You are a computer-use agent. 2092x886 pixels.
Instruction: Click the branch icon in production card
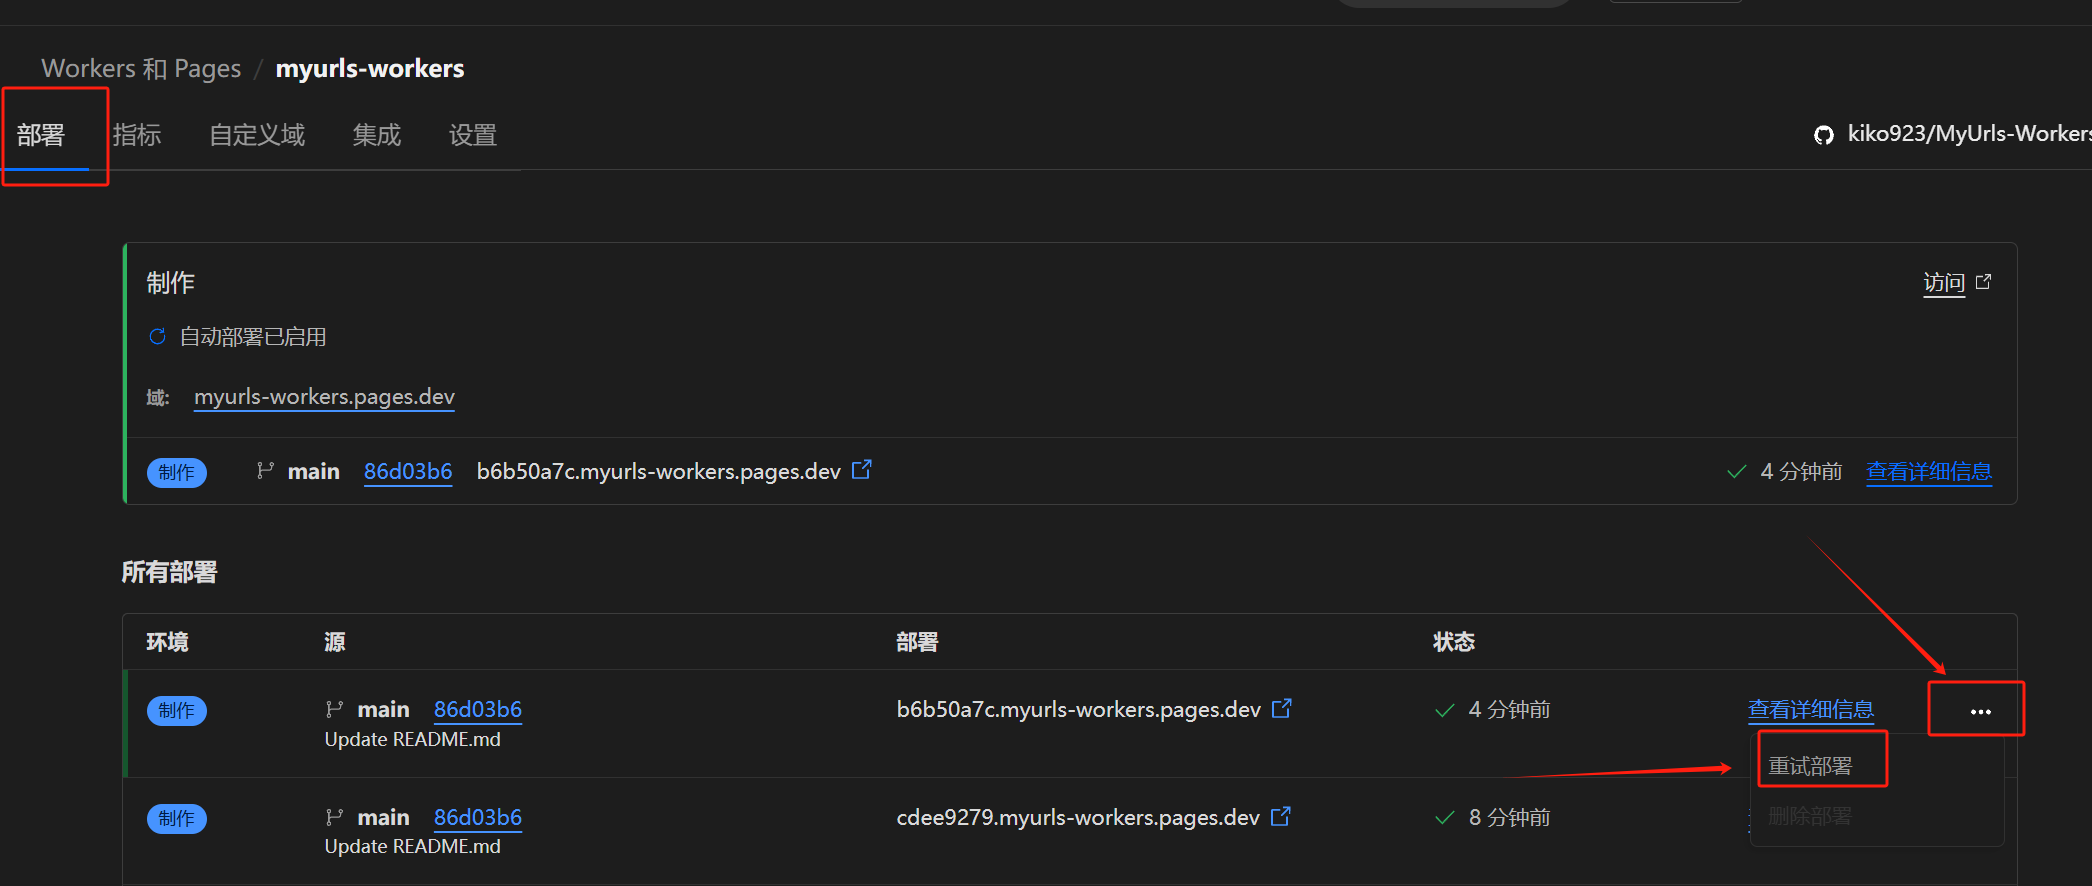265,470
